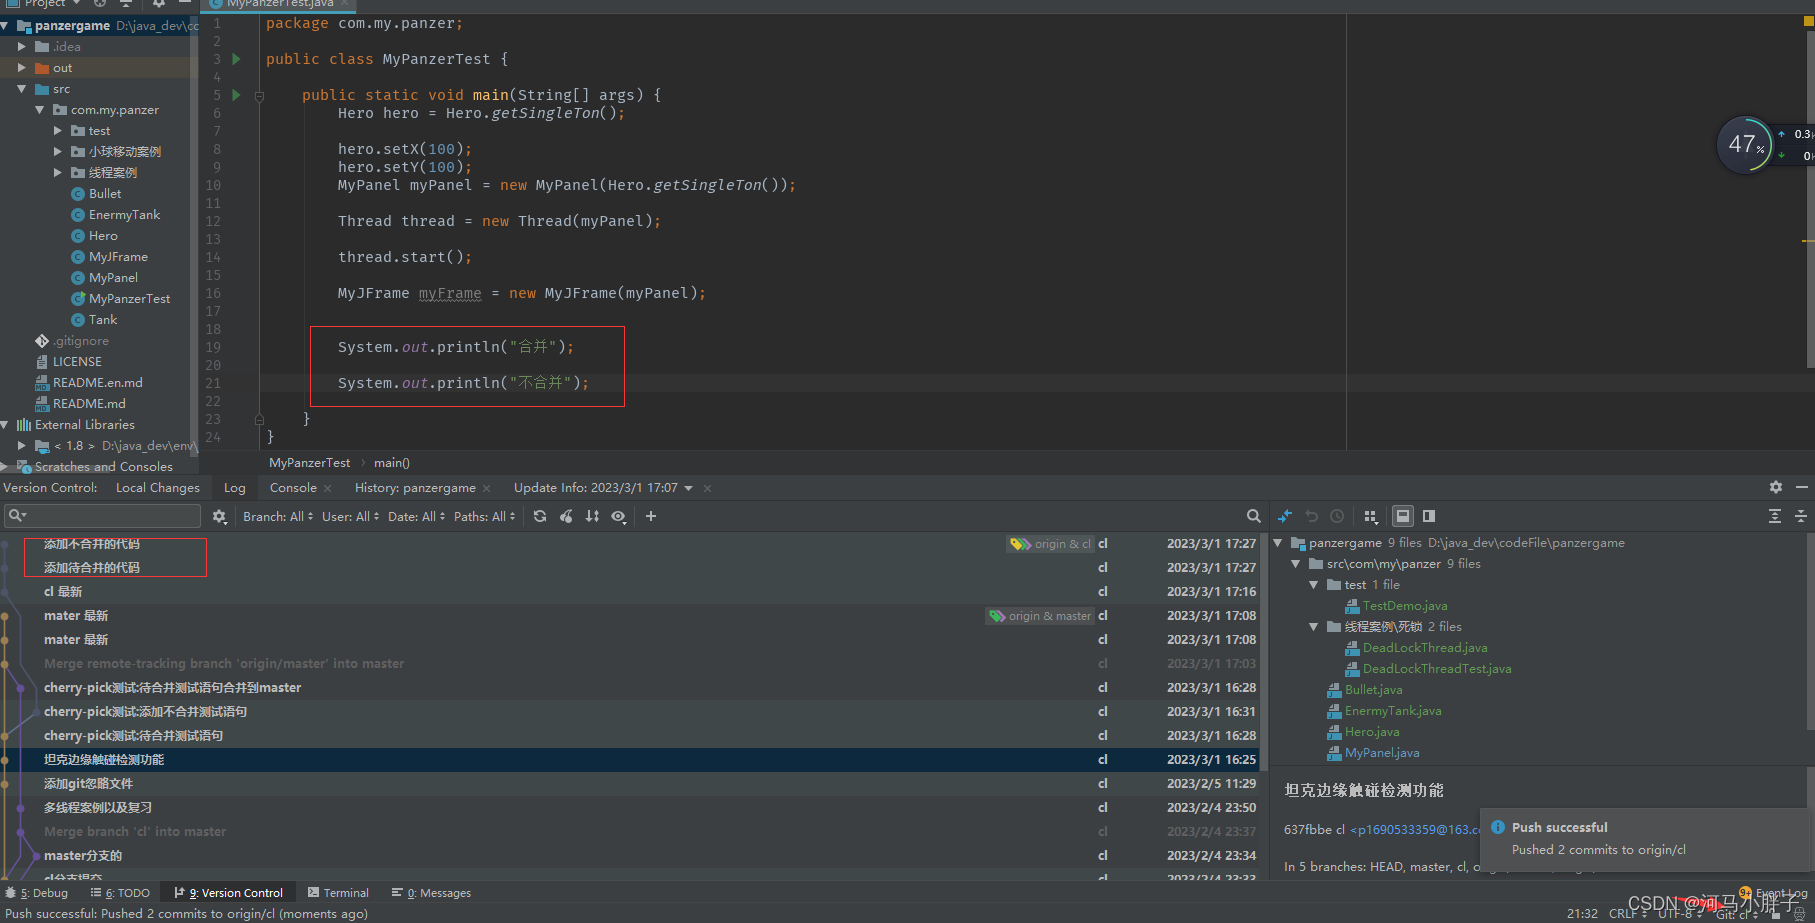Click the 47% memory indicator widget
This screenshot has height=923, width=1815.
[x=1745, y=145]
